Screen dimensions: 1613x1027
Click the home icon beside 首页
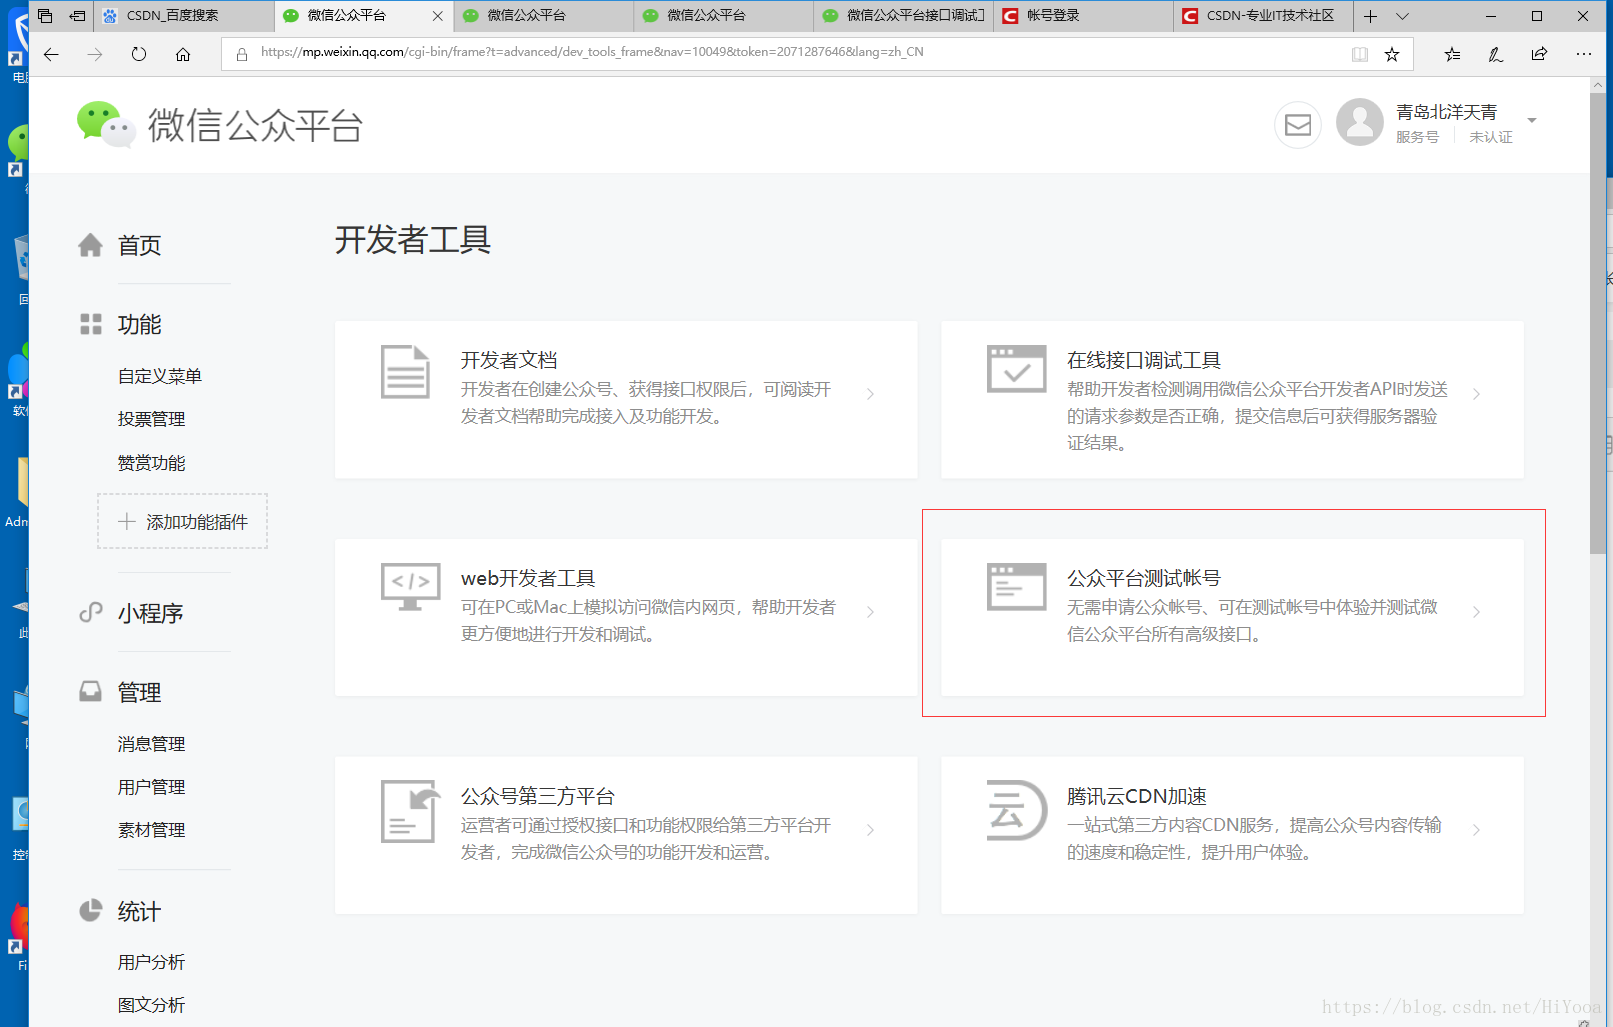pos(91,245)
